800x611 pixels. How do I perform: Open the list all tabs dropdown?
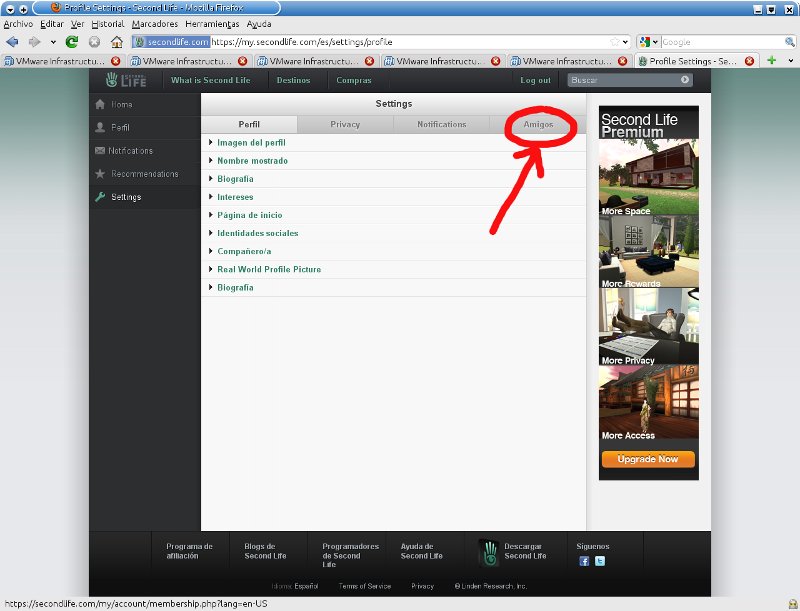(791, 60)
